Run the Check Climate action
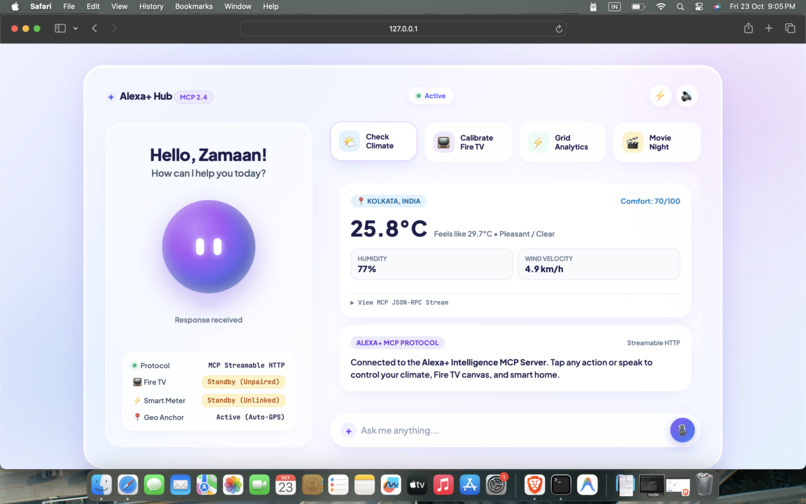 (374, 141)
